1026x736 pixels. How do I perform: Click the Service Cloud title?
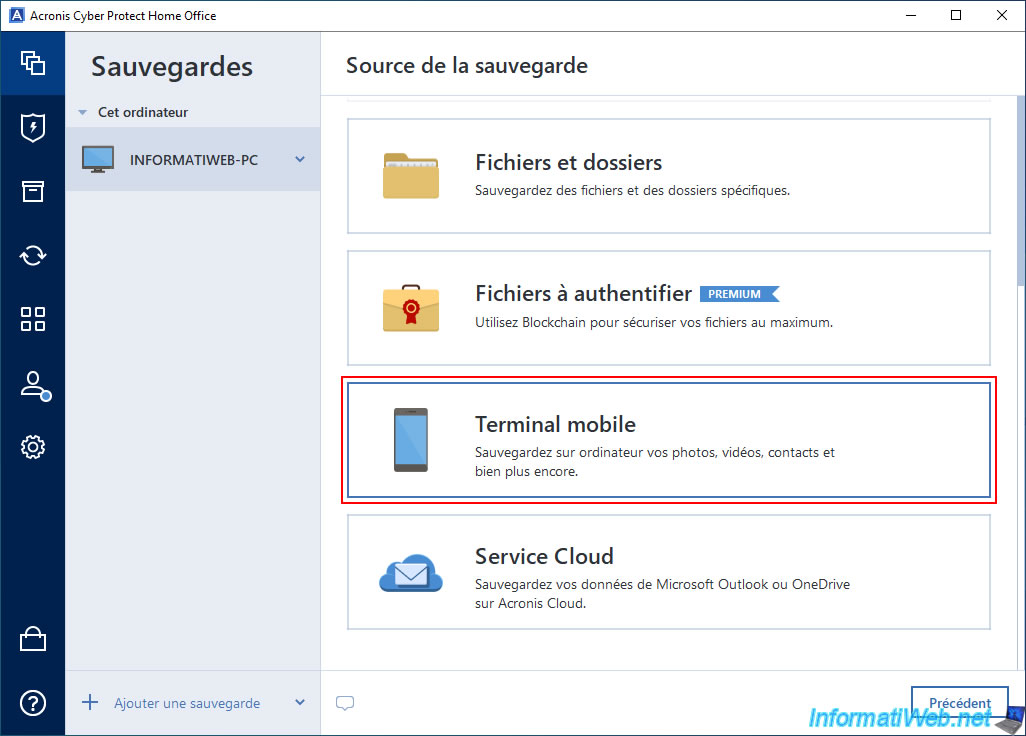[x=544, y=556]
